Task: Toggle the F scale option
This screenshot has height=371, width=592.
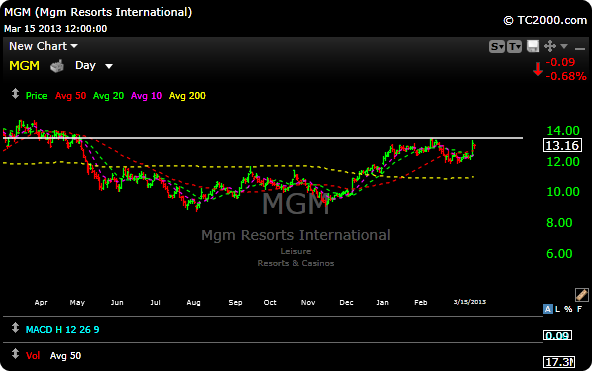Action: [580, 309]
